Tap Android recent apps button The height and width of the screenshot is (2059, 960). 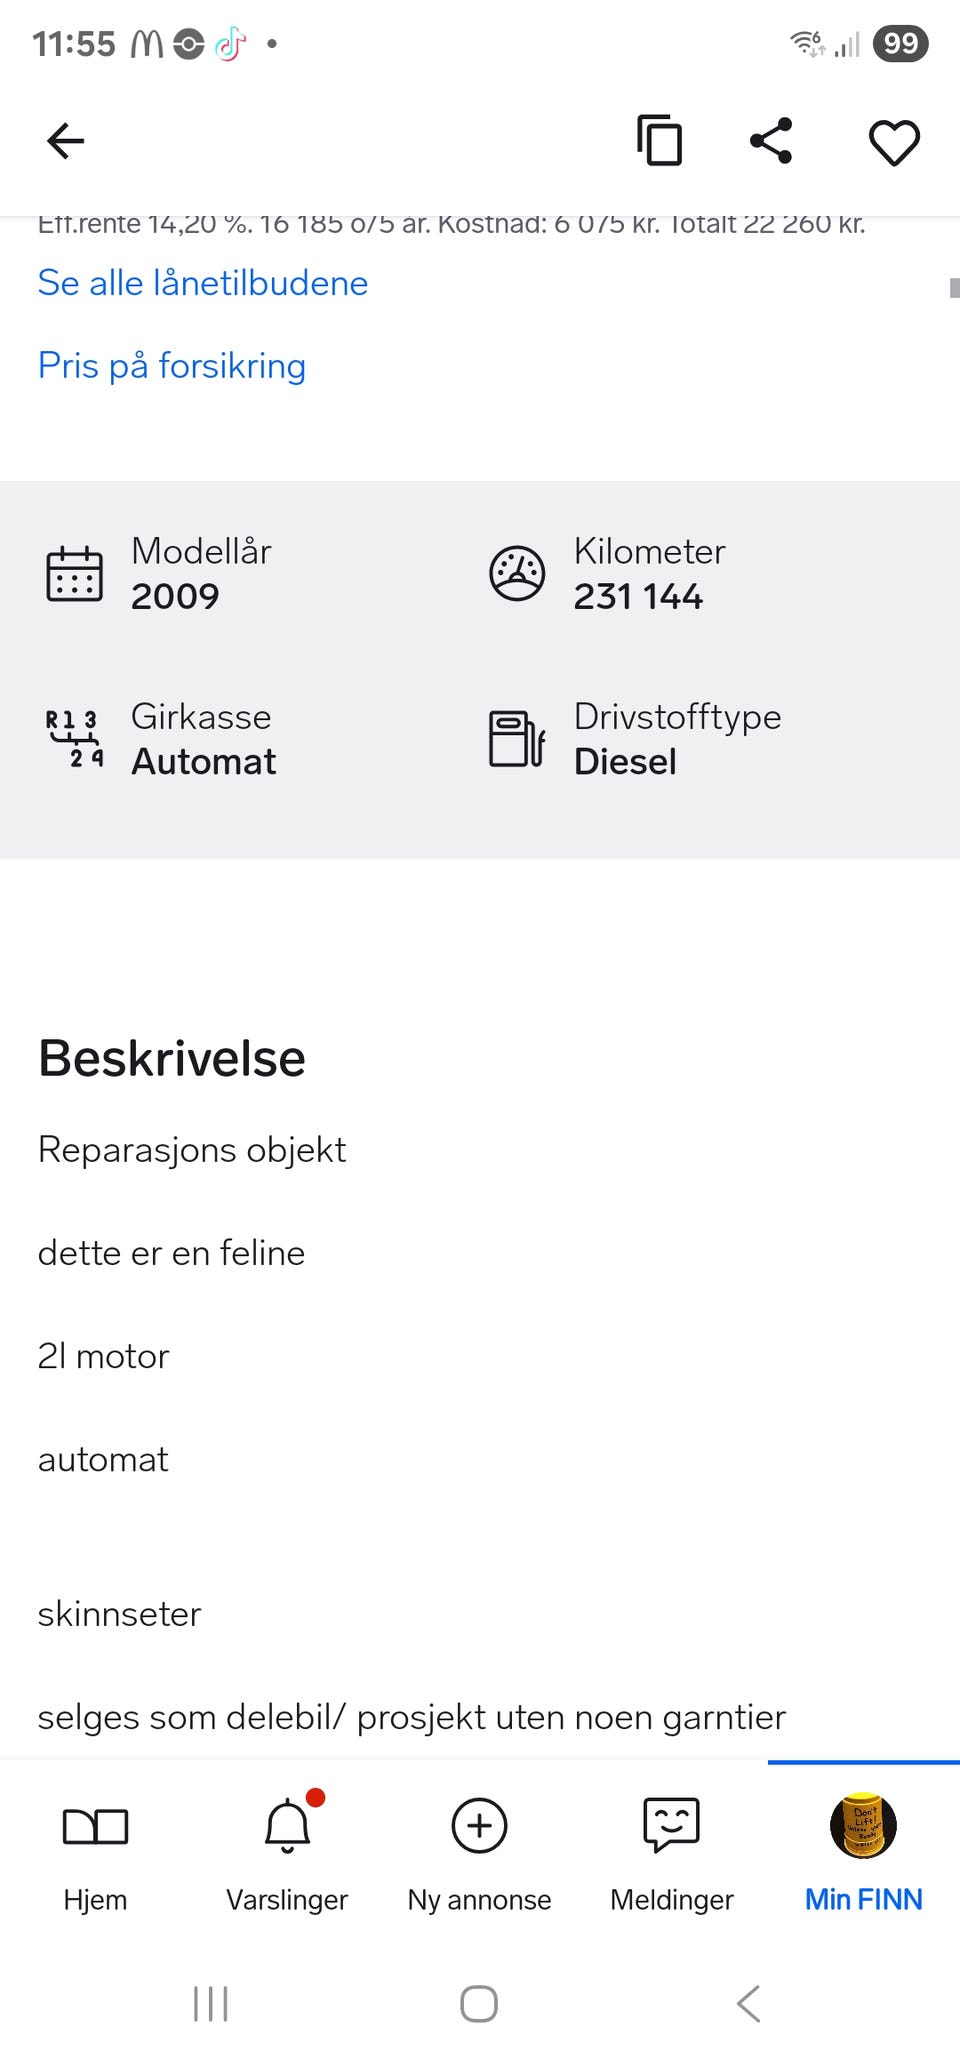pyautogui.click(x=211, y=2004)
